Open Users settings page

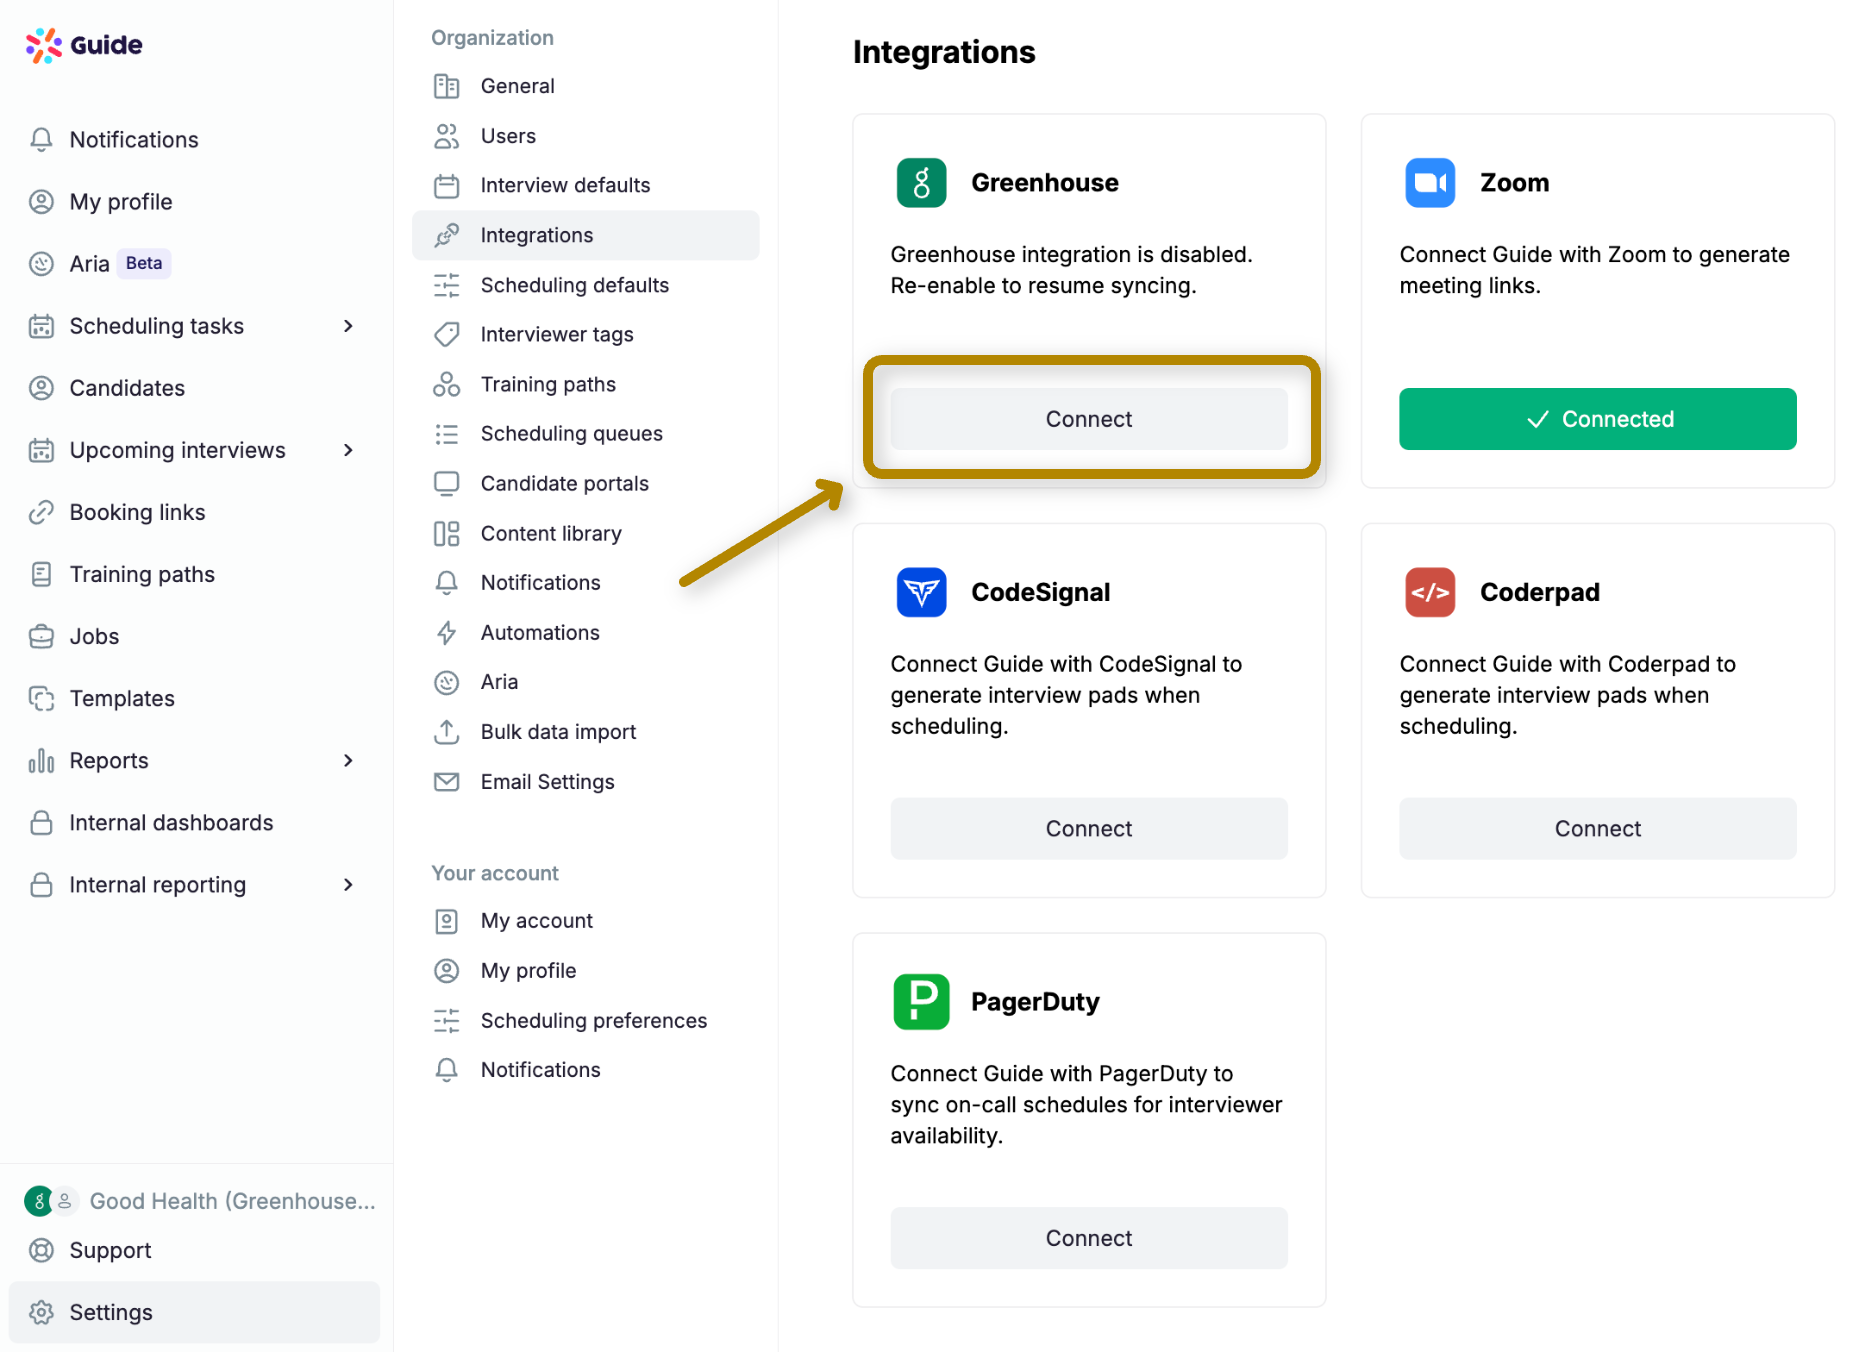coord(585,136)
